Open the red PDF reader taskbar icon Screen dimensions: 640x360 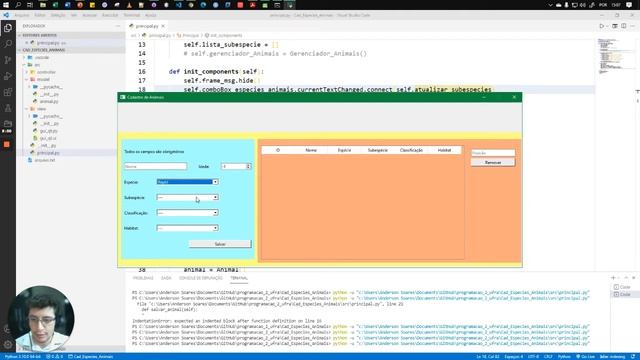253,5
